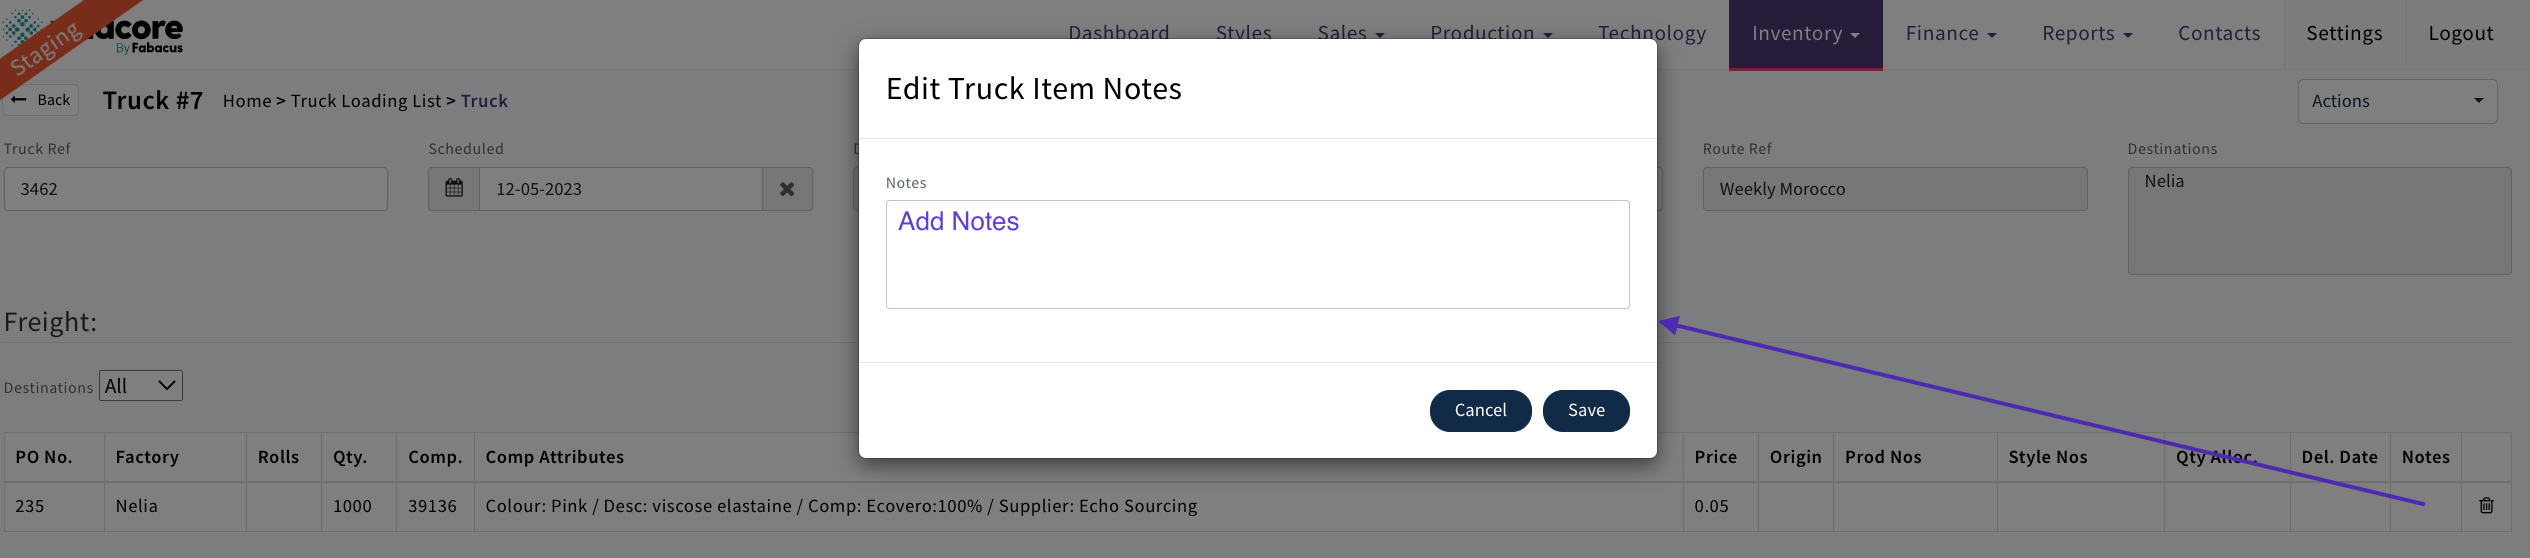This screenshot has height=558, width=2530.
Task: Expand the Destinations filter dropdown
Action: (141, 386)
